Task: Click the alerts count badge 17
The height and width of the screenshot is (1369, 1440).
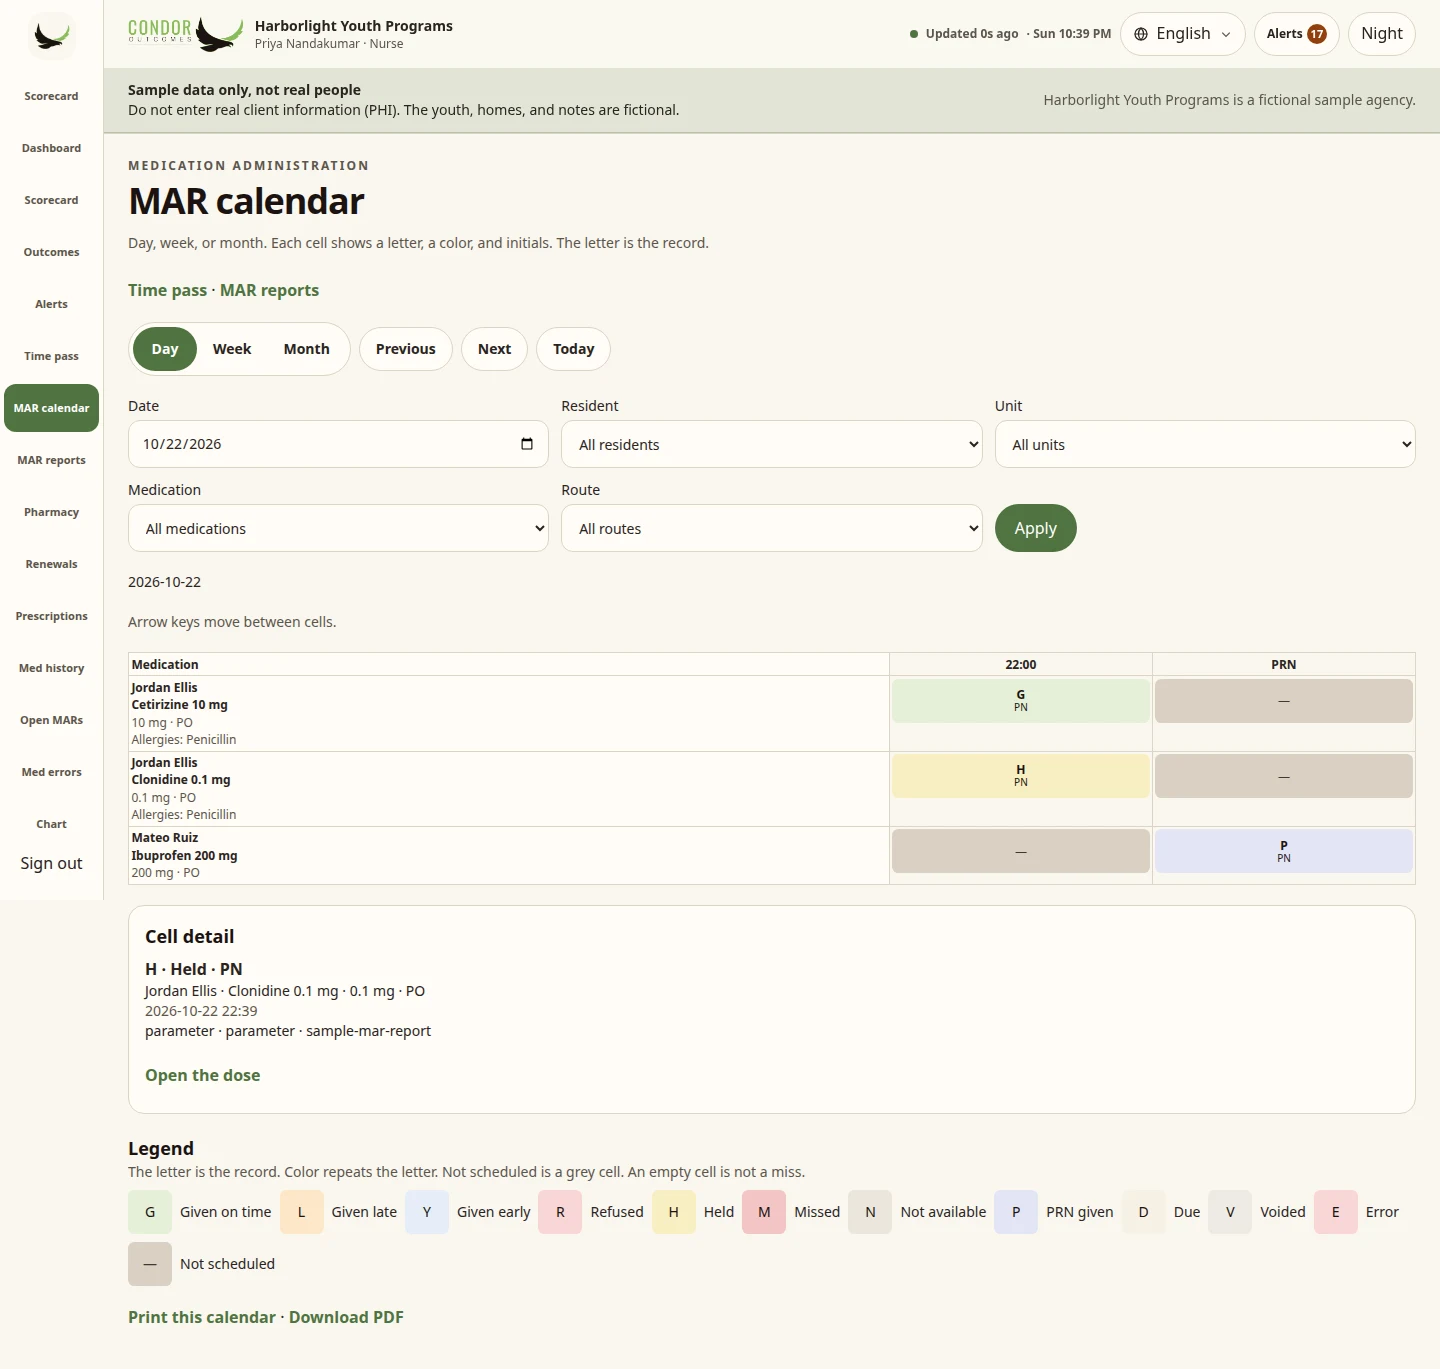Action: [1317, 34]
